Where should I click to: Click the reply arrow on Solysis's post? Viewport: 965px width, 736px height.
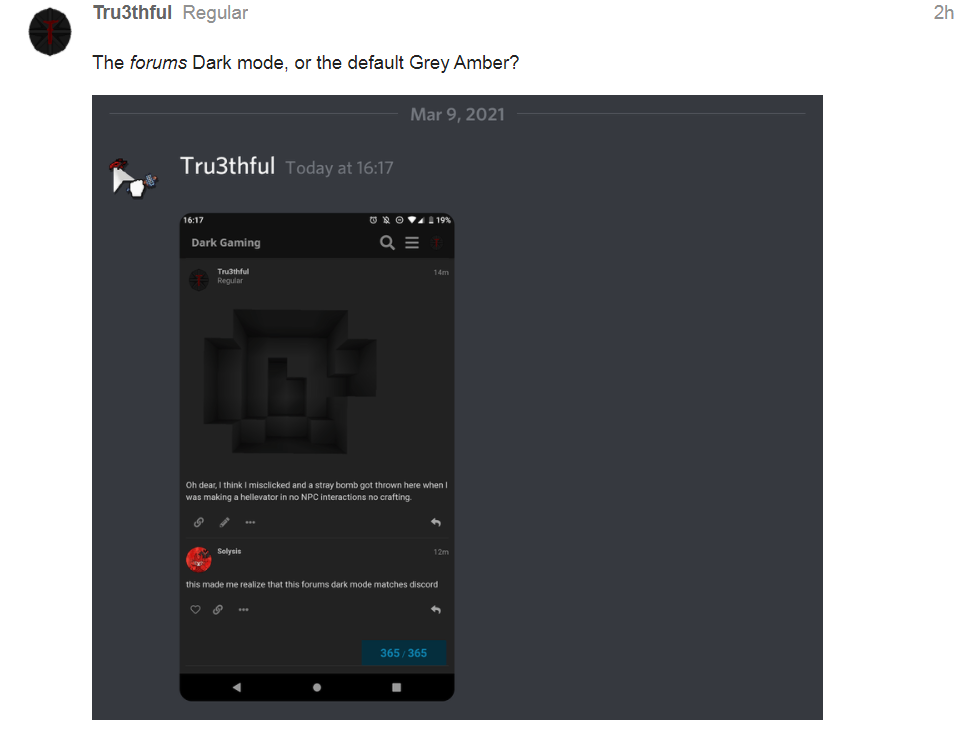[x=436, y=610]
